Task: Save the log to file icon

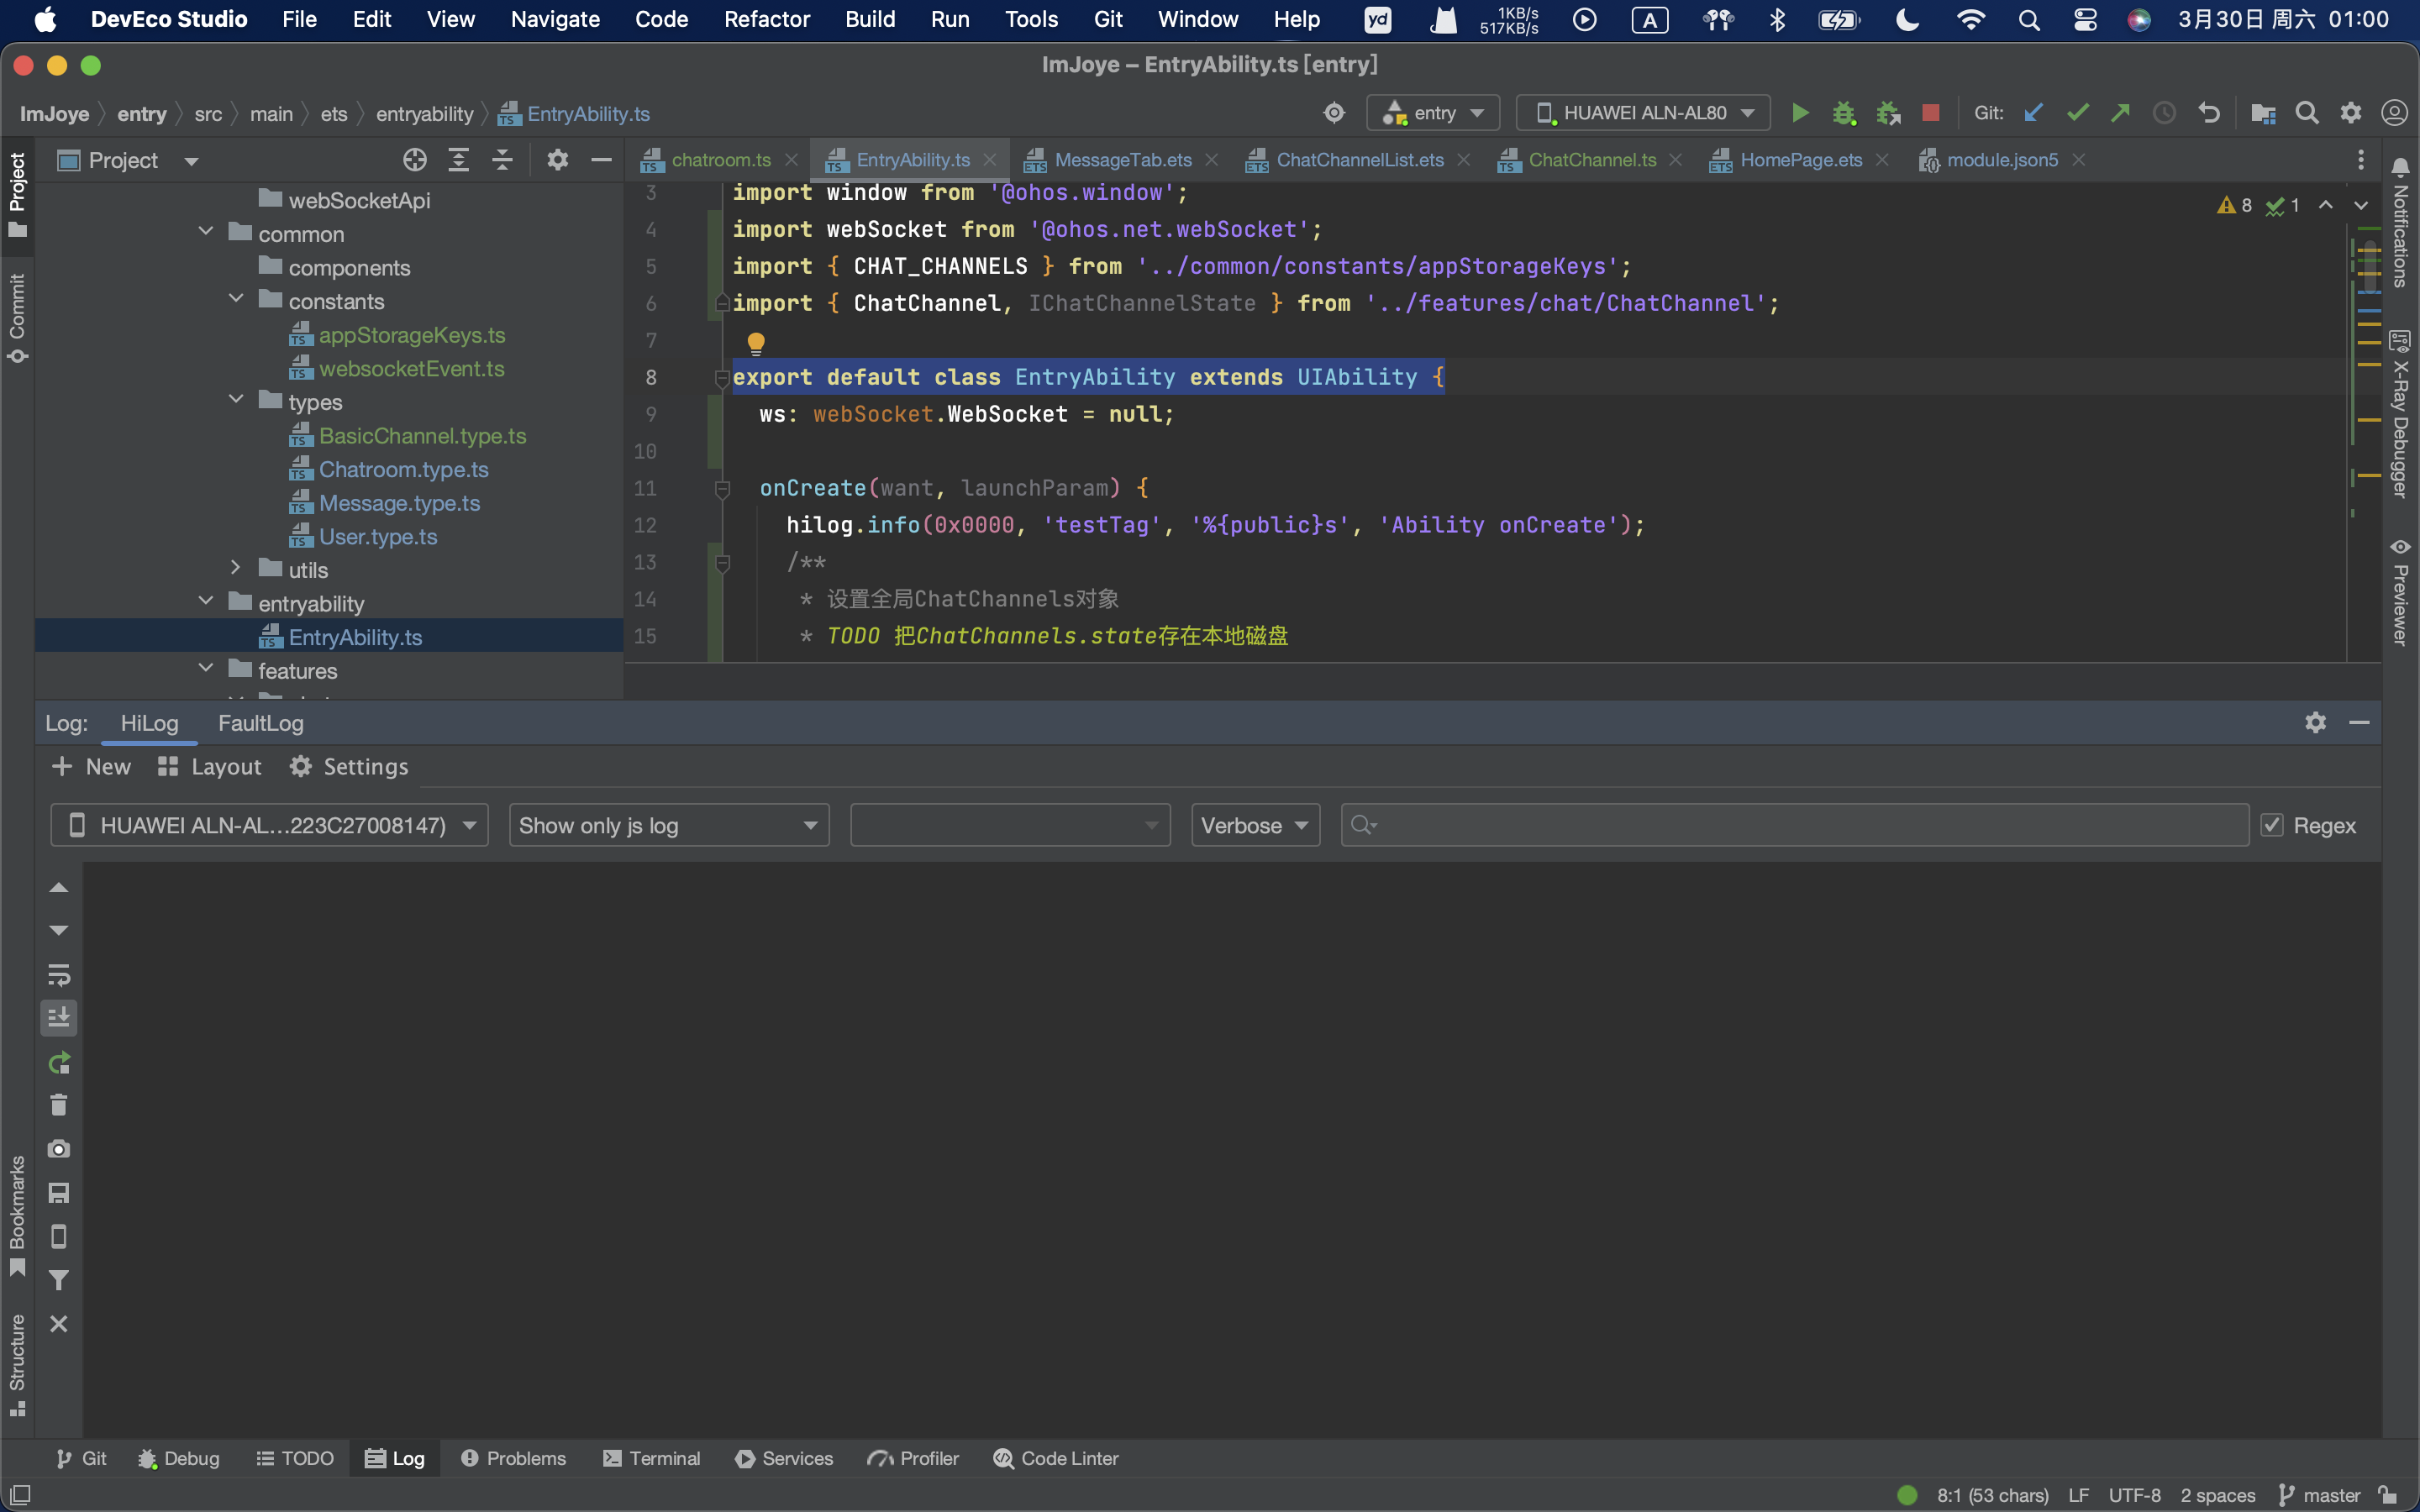Action: click(x=59, y=1193)
